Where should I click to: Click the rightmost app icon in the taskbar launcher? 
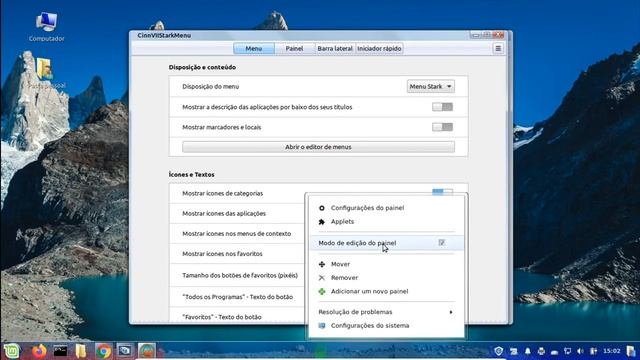point(147,351)
